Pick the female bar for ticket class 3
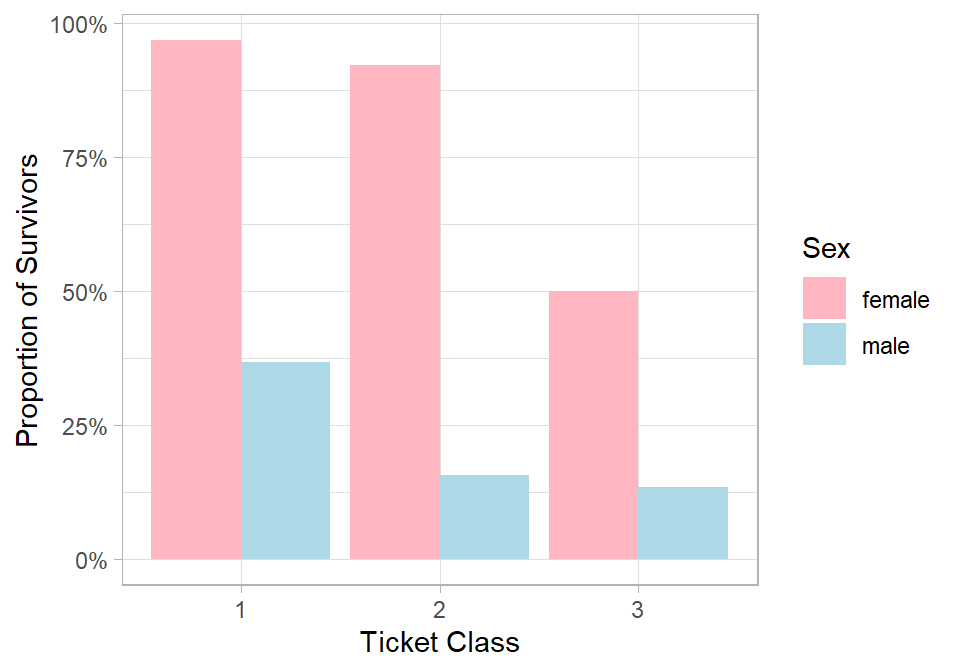Screen dimensions: 960x672 coord(593,425)
